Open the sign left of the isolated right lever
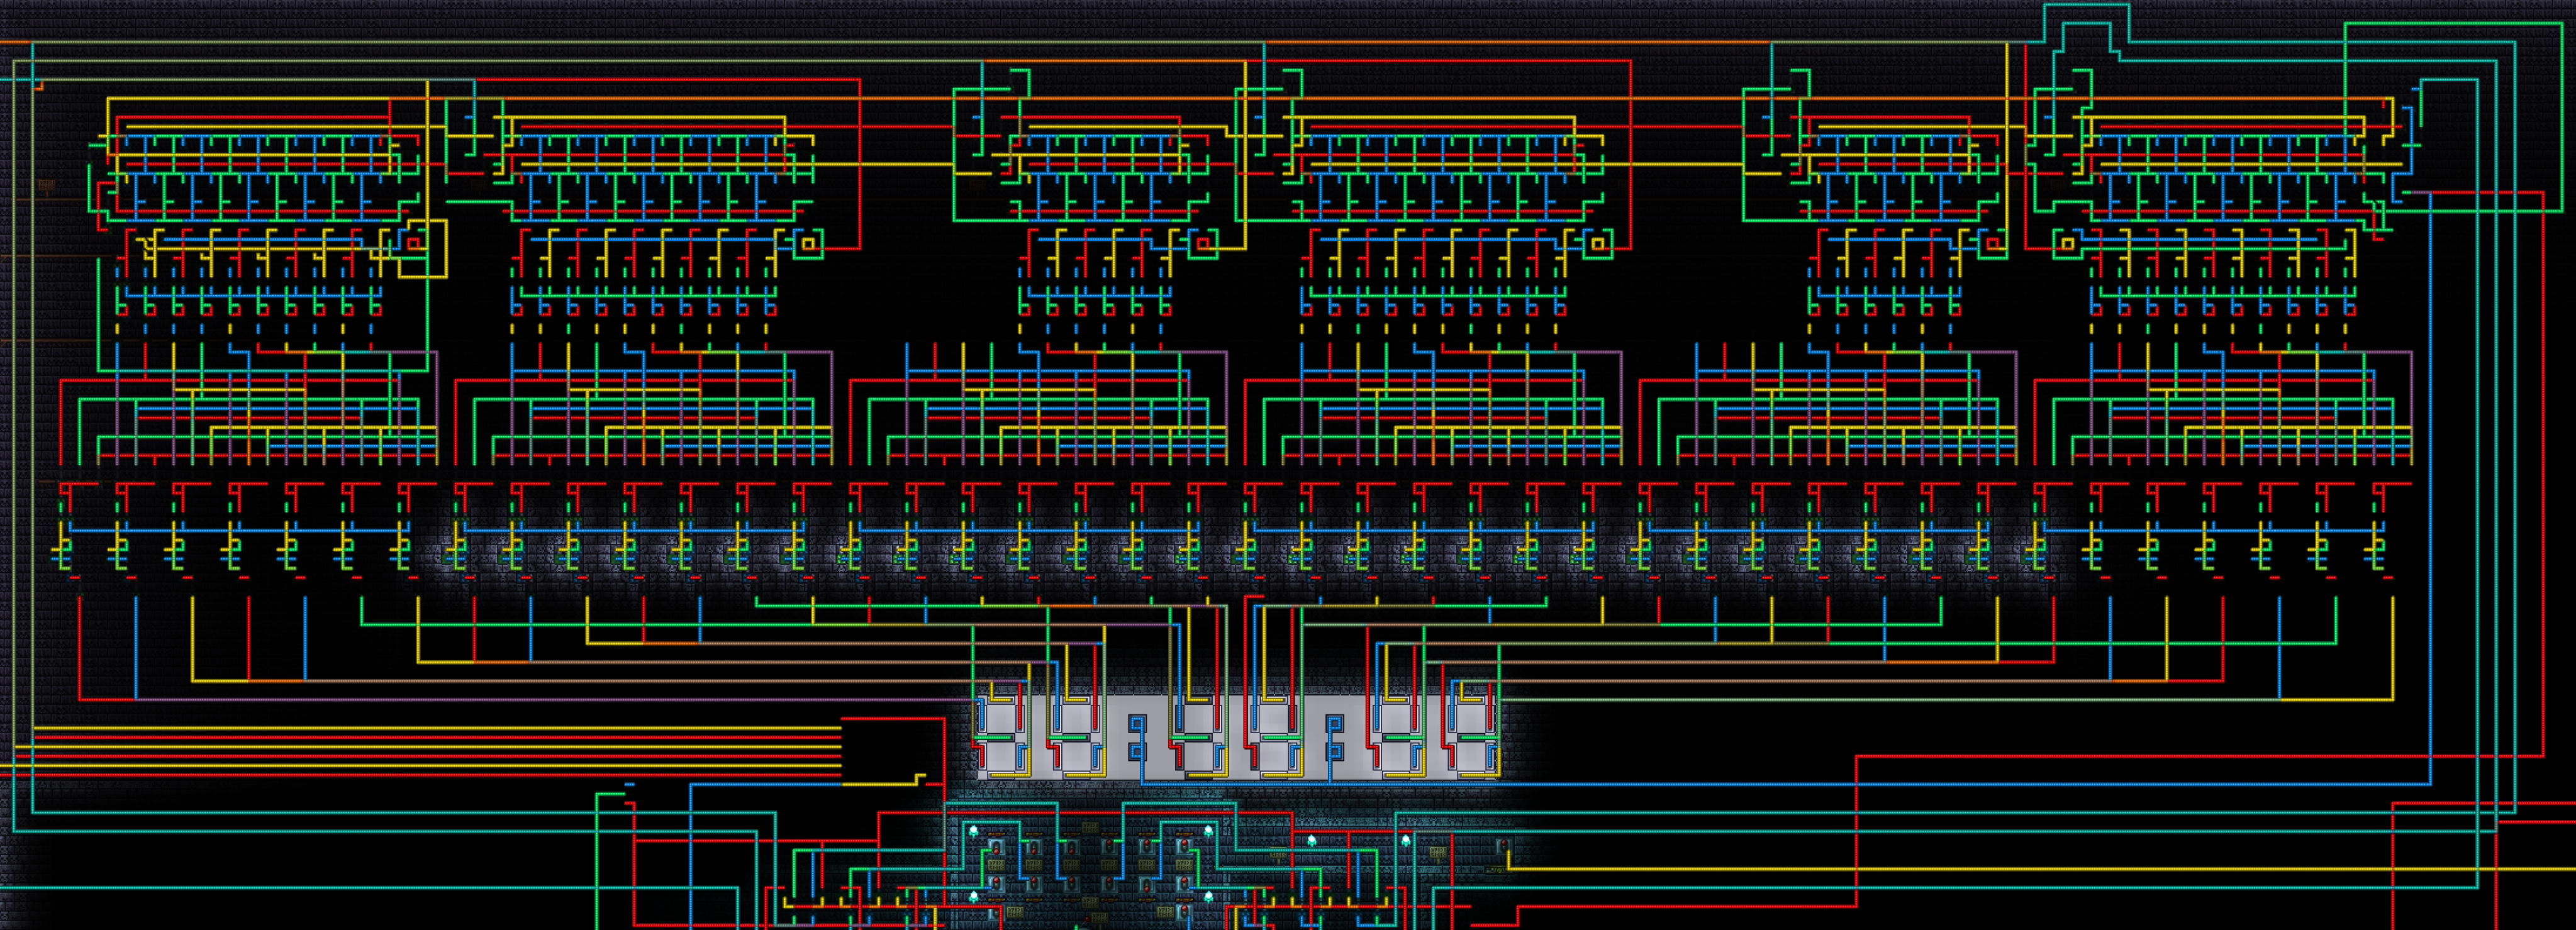2576x930 pixels. click(x=1438, y=854)
